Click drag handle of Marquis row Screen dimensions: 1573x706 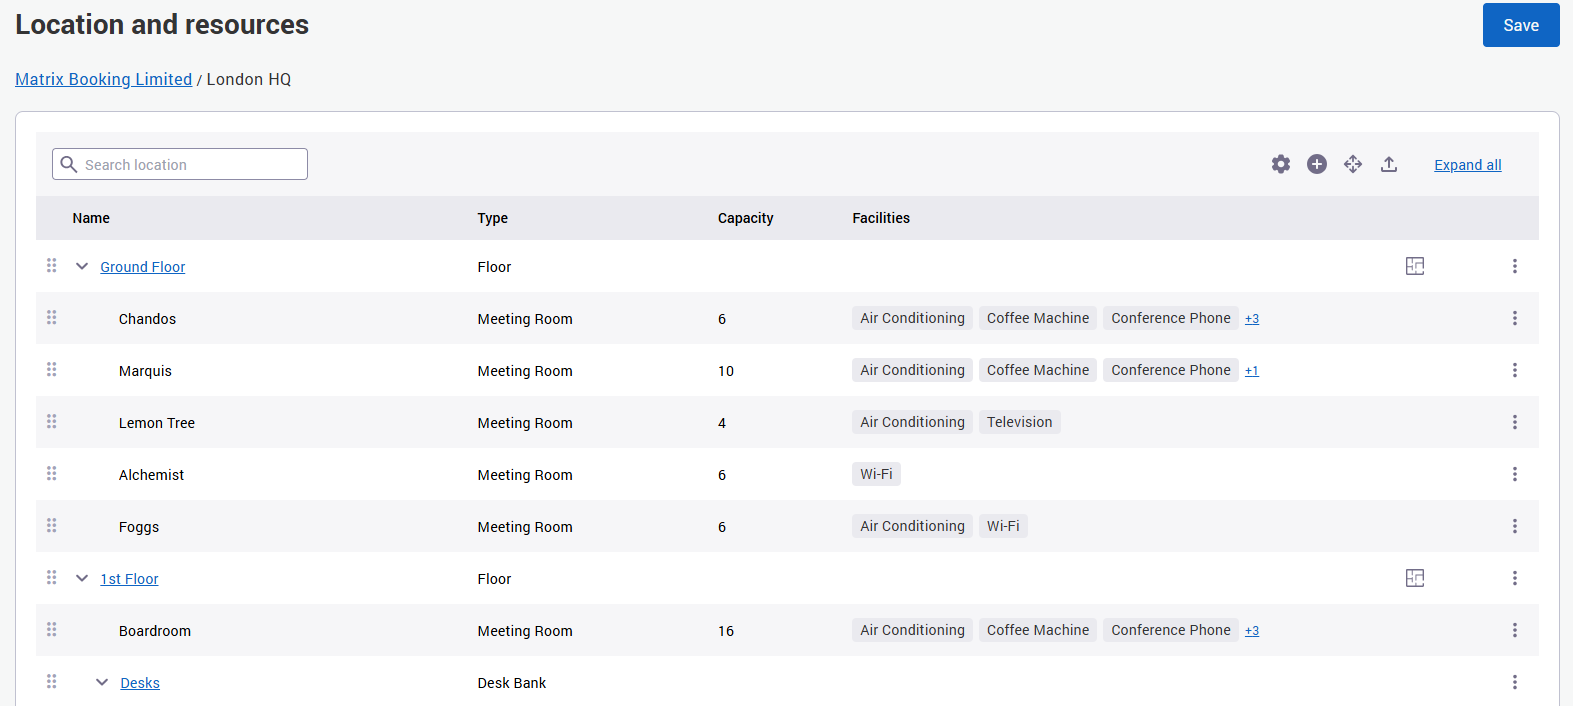click(52, 369)
